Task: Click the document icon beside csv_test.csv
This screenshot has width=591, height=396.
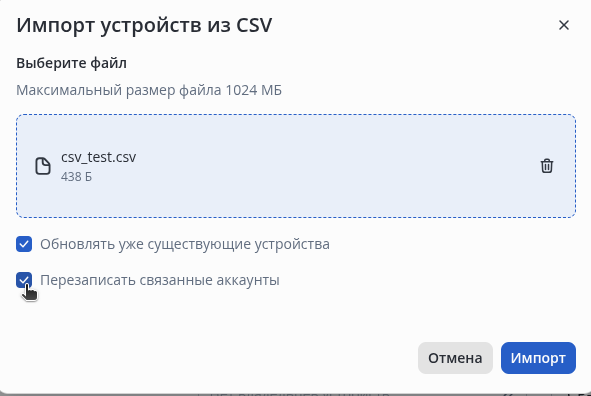Action: click(43, 166)
